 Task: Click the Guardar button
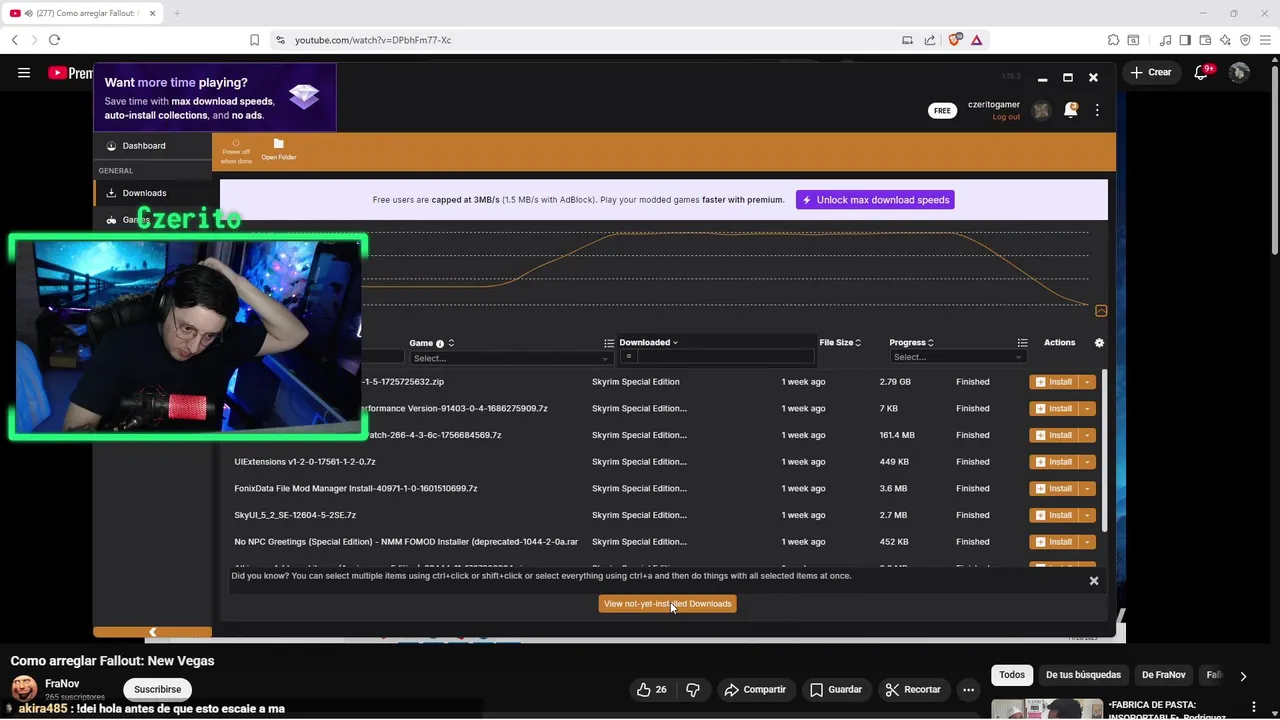(x=836, y=689)
